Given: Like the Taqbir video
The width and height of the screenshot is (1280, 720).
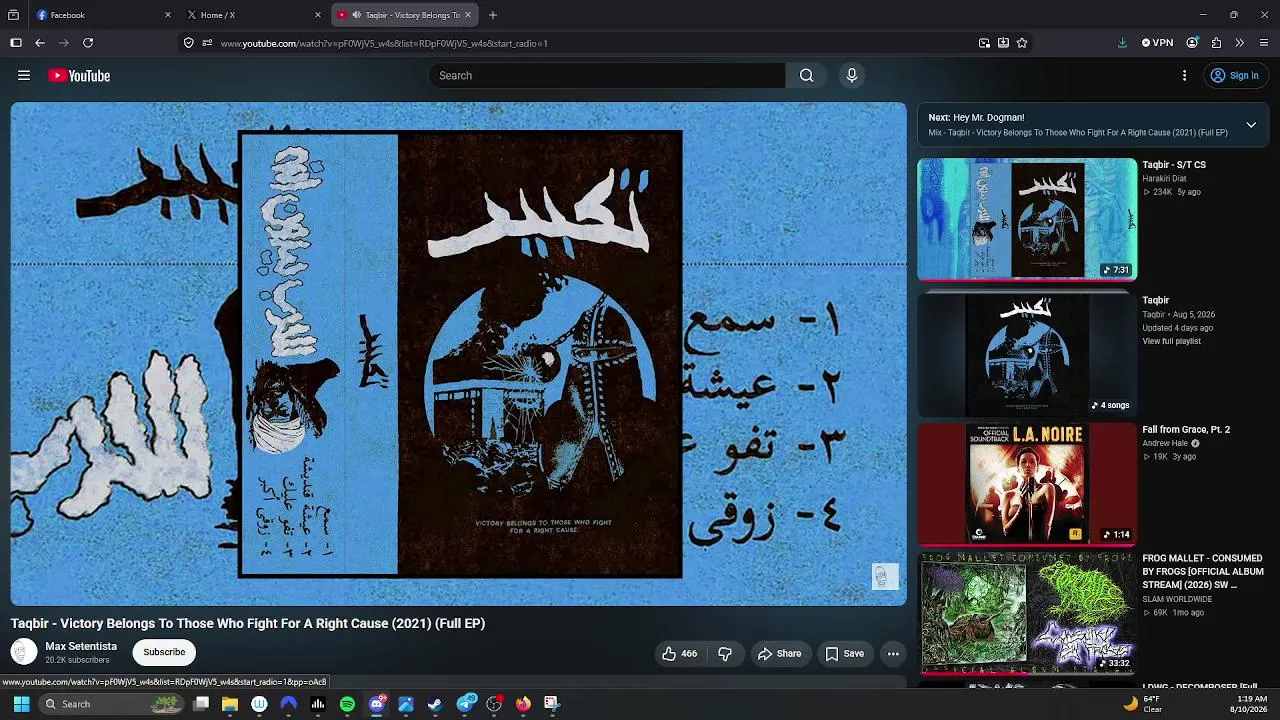Looking at the screenshot, I should 679,654.
